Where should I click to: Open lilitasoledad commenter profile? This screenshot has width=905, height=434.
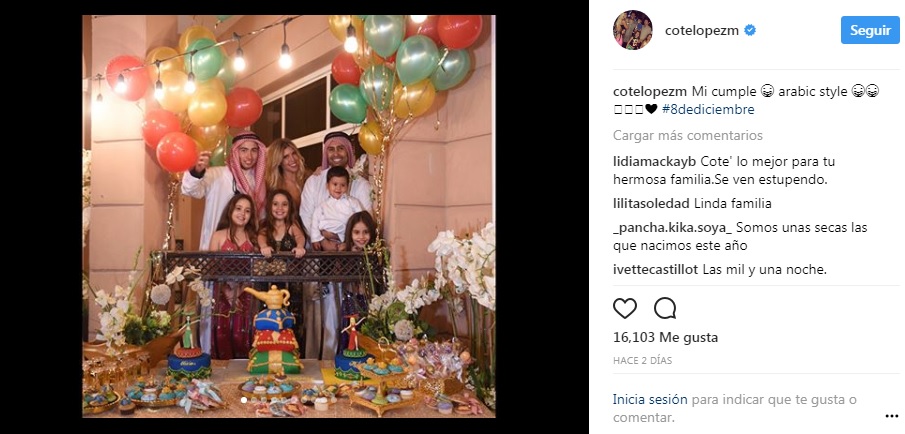click(x=651, y=203)
